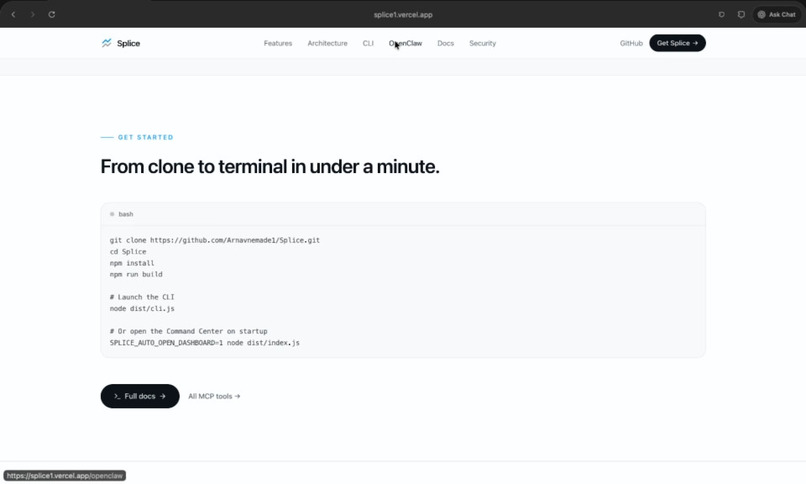Open the Features nav item
Screen dimensions: 806x484
click(278, 43)
